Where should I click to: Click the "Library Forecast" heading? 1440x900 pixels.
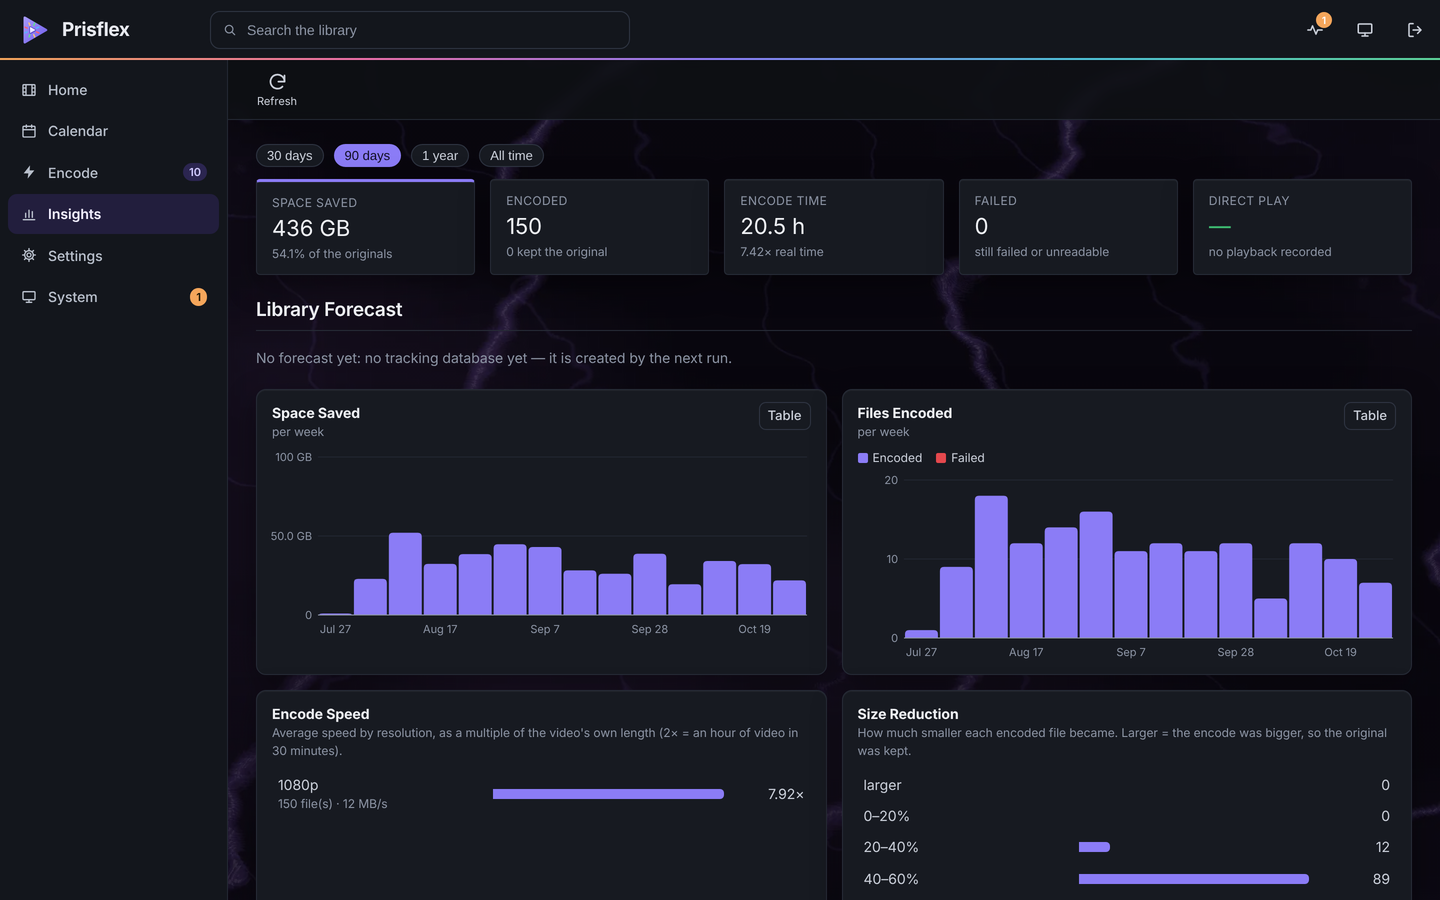(329, 310)
